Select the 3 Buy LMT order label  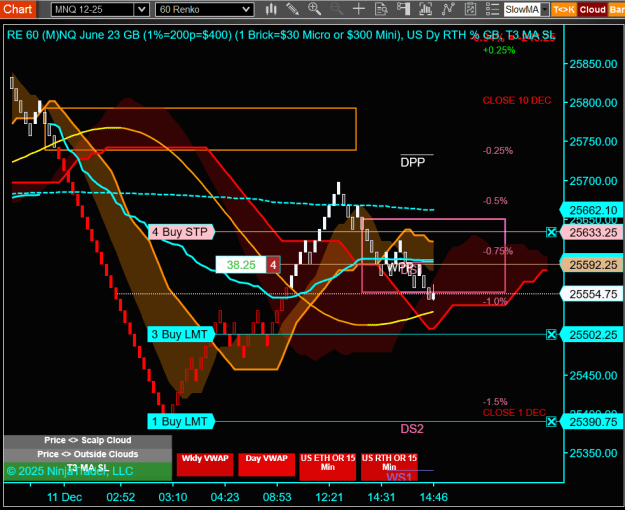coord(181,335)
